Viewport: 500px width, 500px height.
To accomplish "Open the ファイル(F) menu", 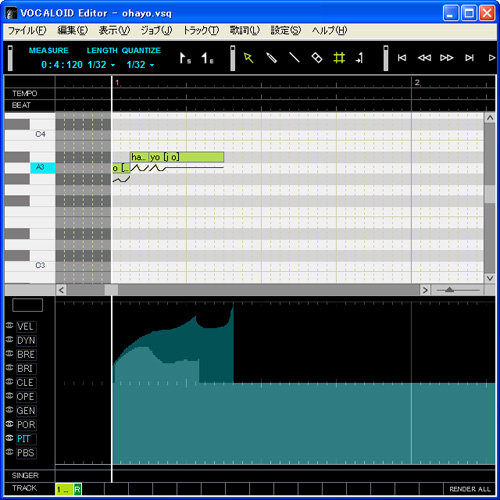I will pyautogui.click(x=27, y=31).
